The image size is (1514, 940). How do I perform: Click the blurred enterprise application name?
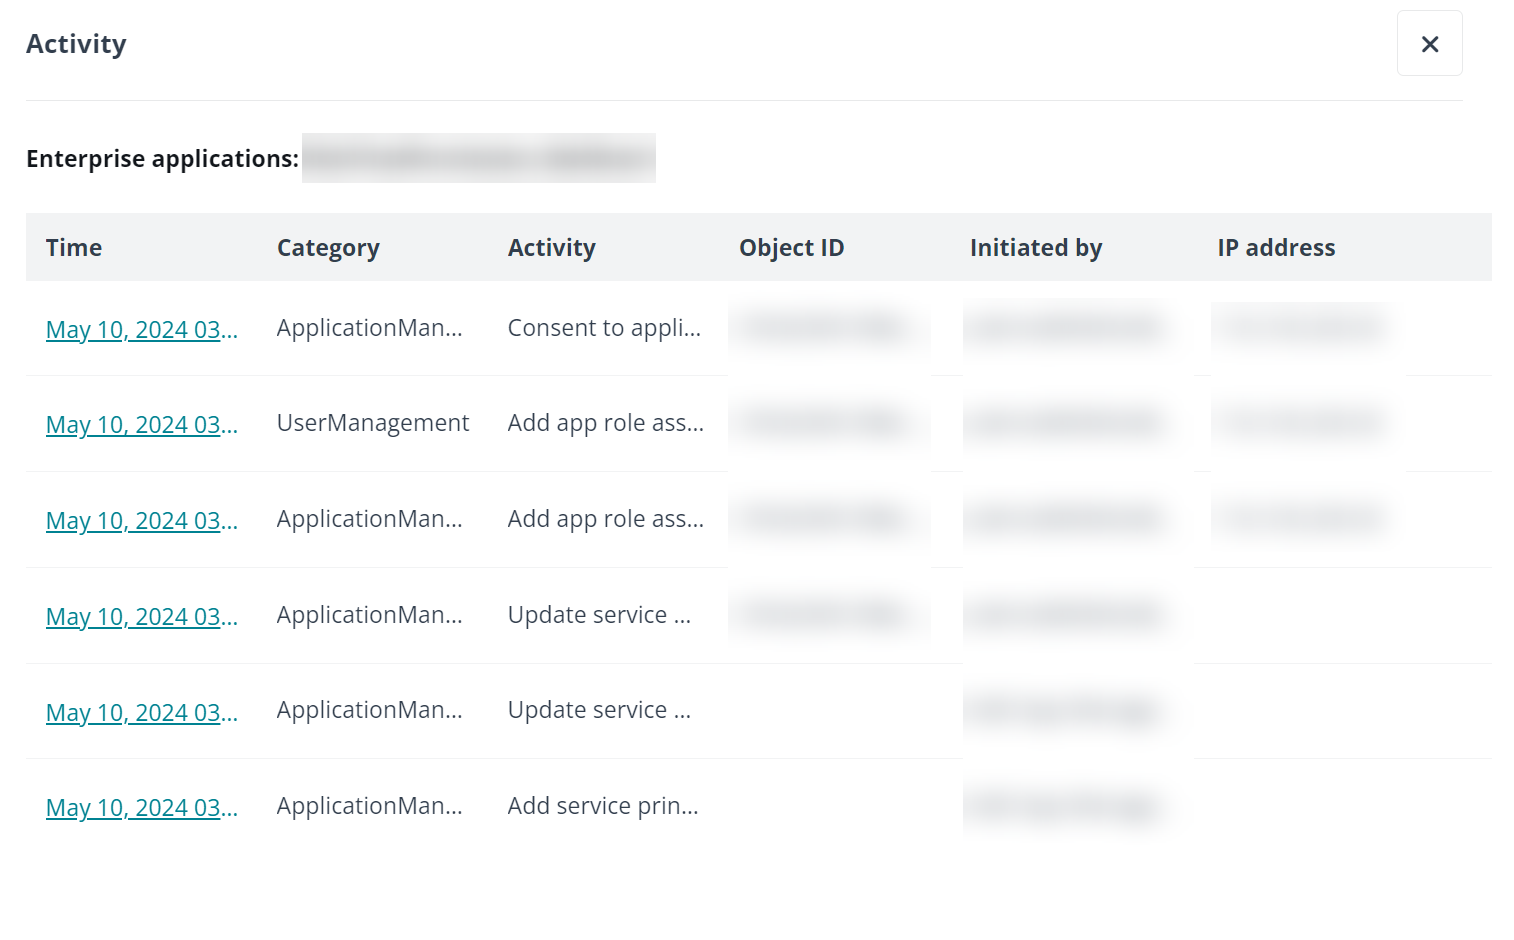point(478,158)
